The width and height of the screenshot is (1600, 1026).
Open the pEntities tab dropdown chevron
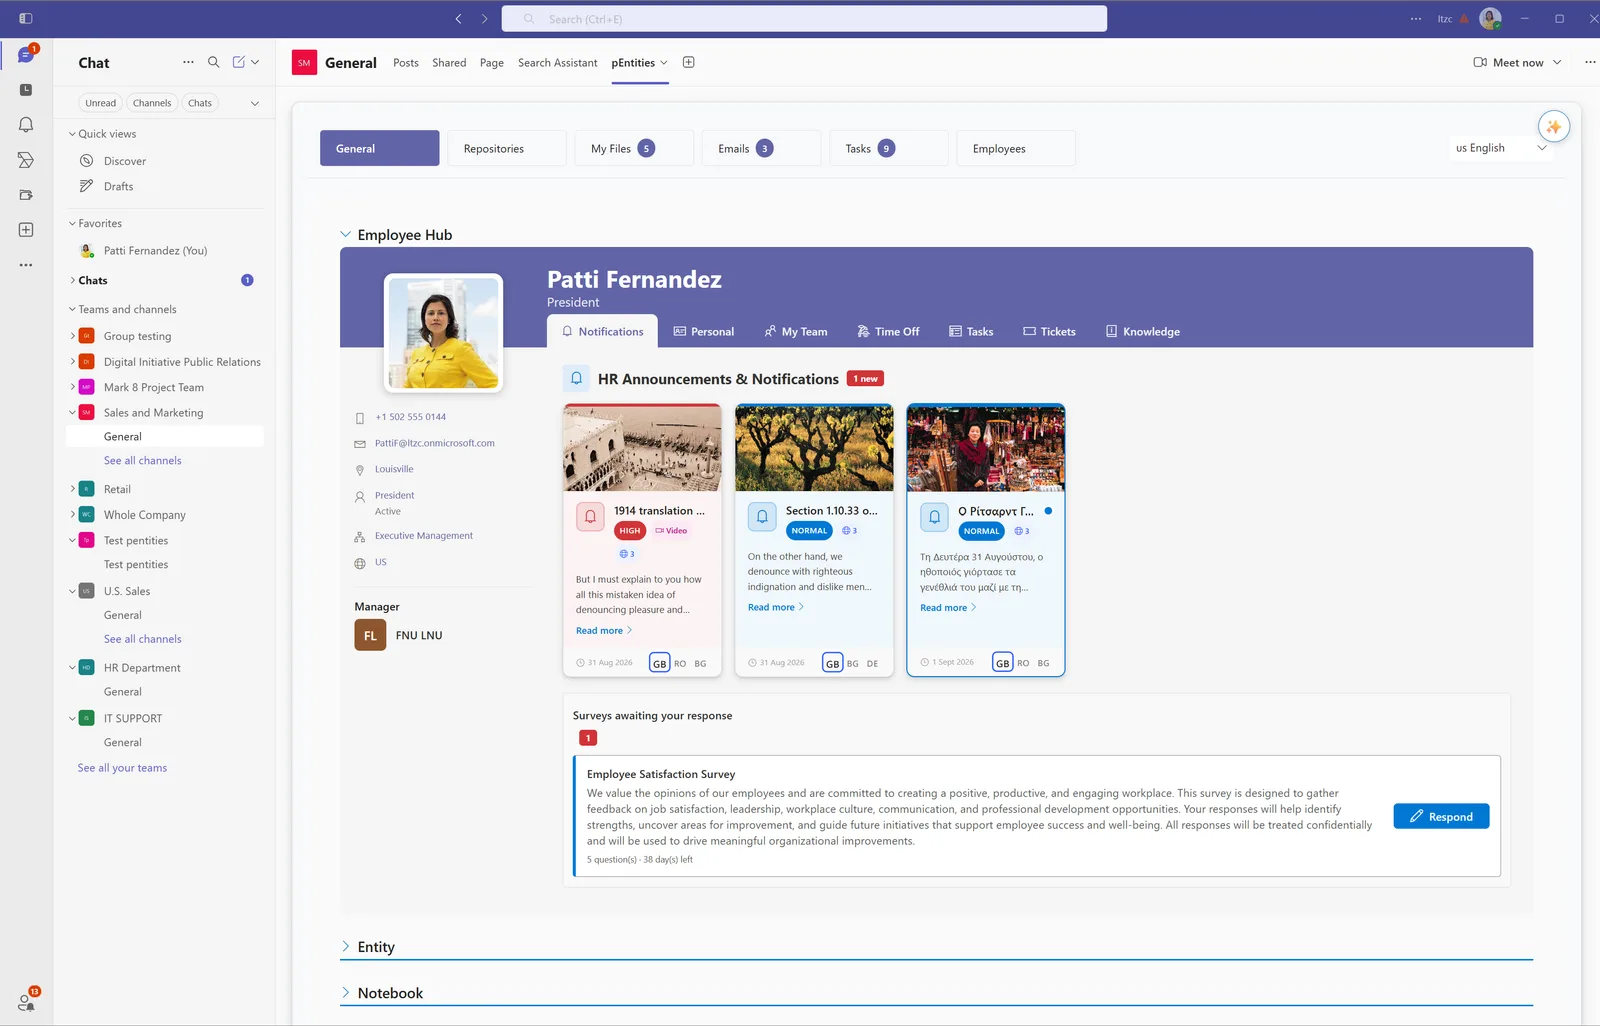coord(663,62)
